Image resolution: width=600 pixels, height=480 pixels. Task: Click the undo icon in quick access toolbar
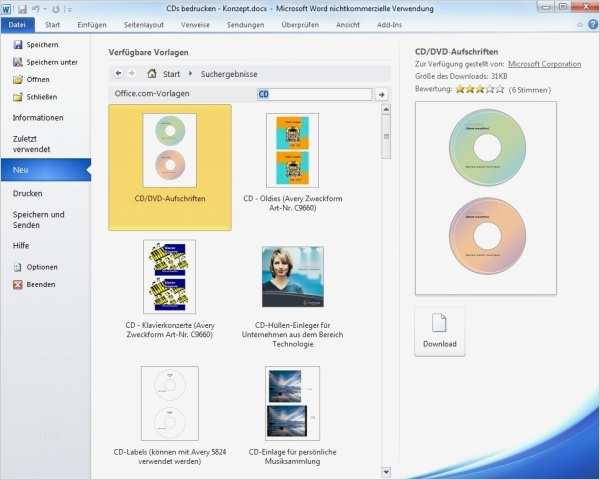pyautogui.click(x=36, y=9)
